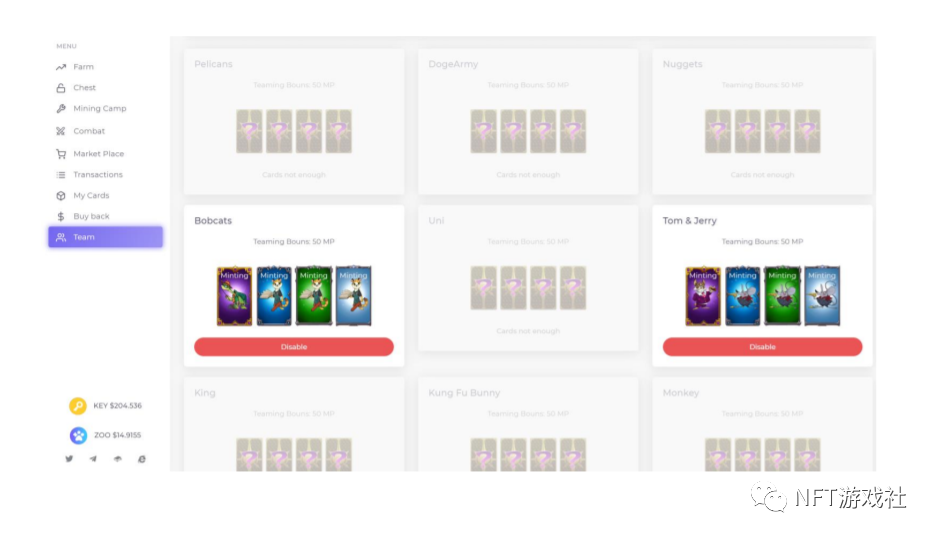937x539 pixels.
Task: Click the Buy back dollar icon
Action: [61, 216]
